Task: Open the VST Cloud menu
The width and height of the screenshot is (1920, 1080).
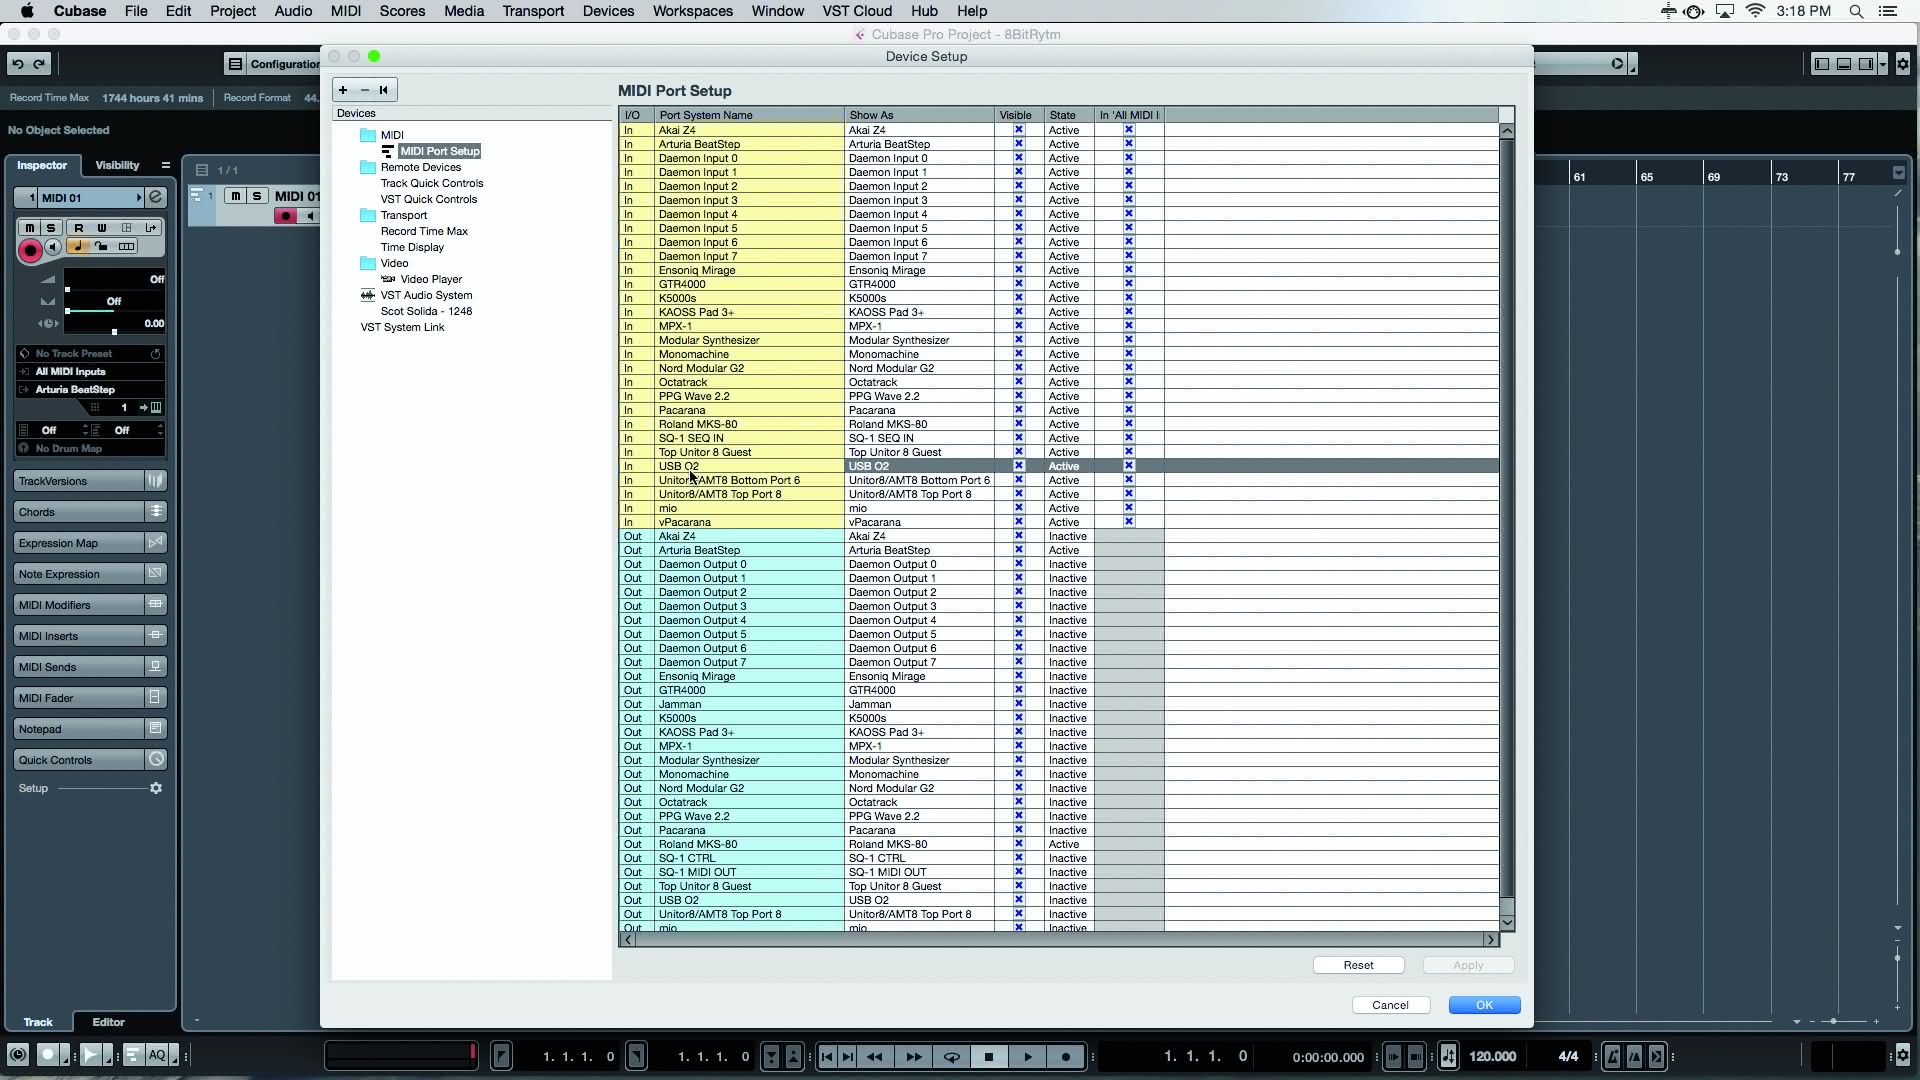Action: point(857,11)
